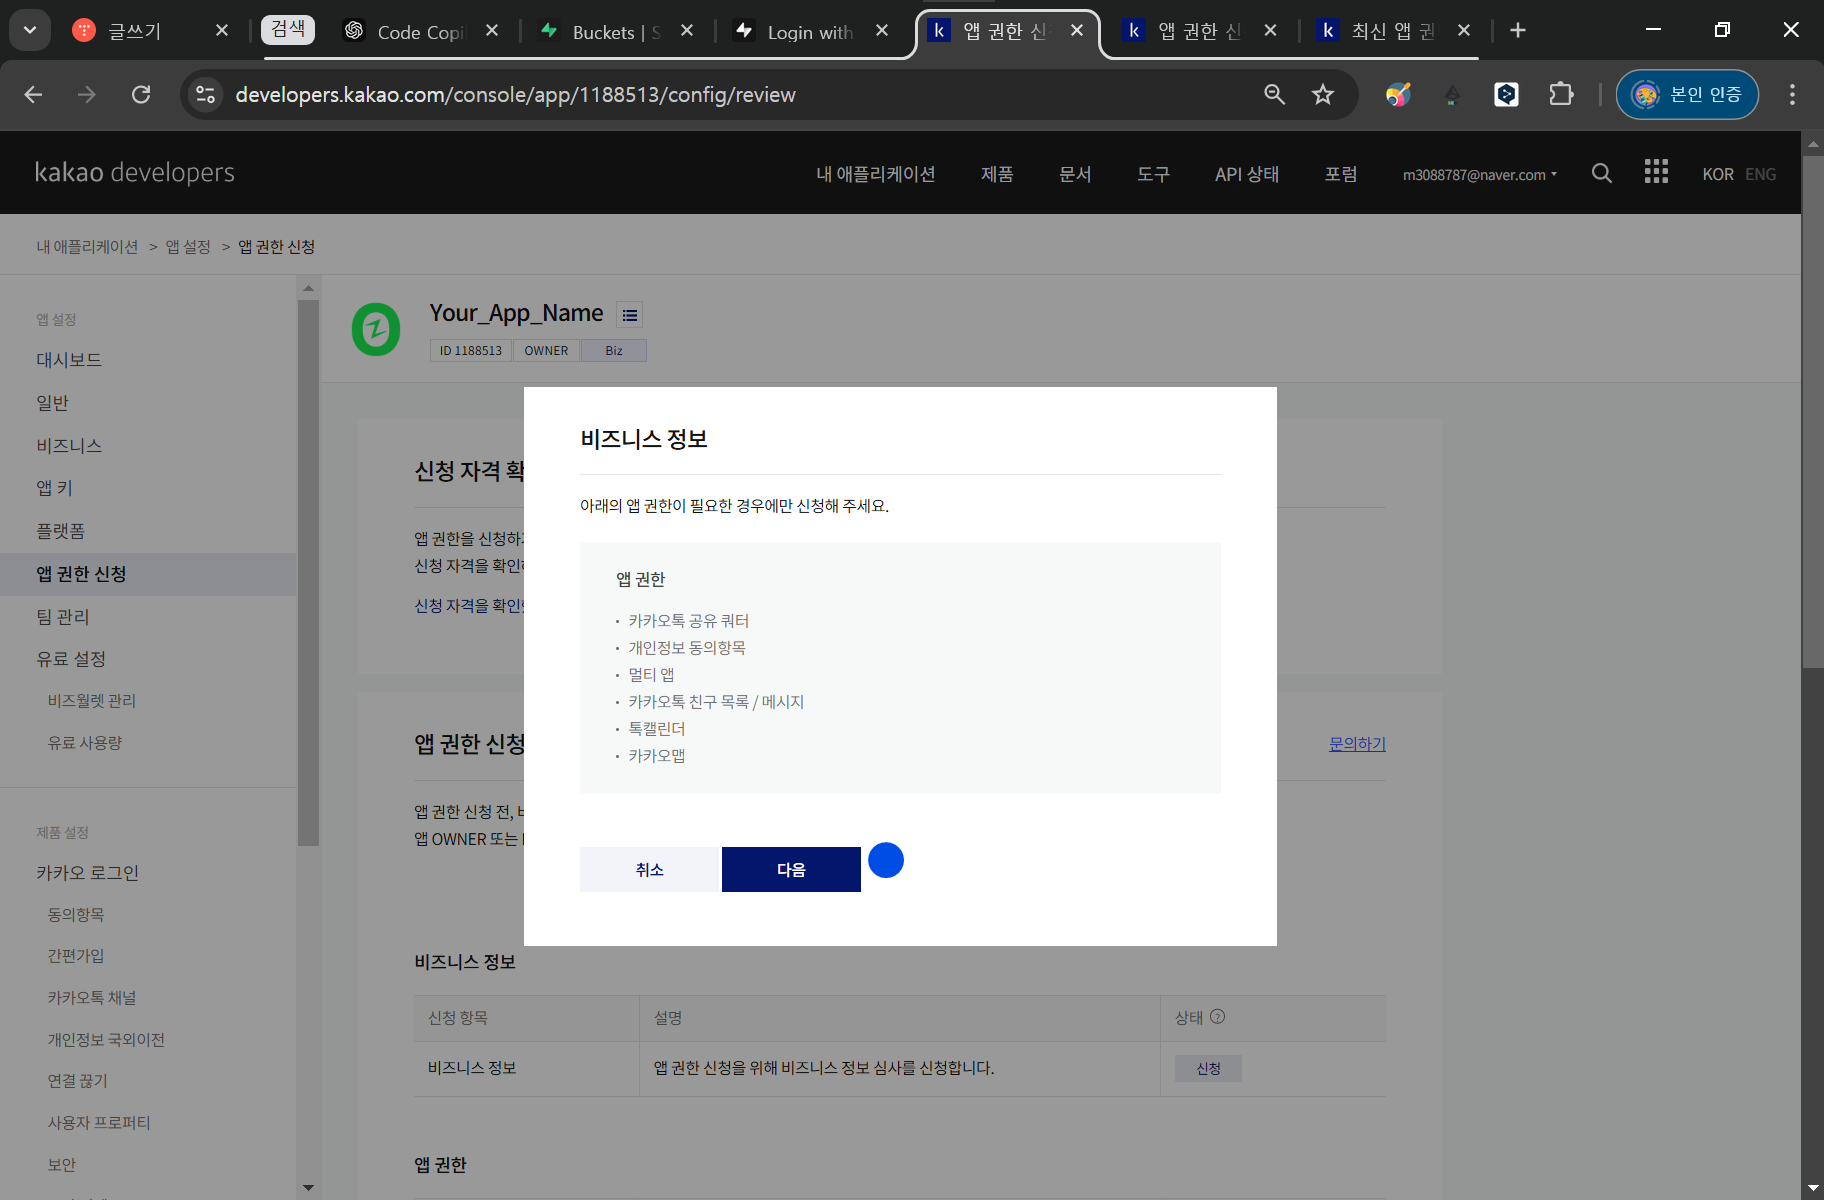Image resolution: width=1824 pixels, height=1200 pixels.
Task: Open the app list icon beside Your_App_Name
Action: pyautogui.click(x=630, y=315)
